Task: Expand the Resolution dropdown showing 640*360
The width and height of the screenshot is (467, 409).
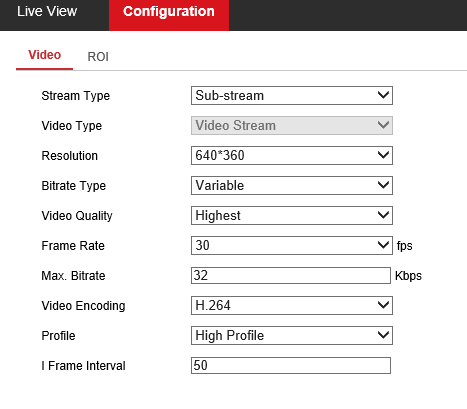Action: click(292, 156)
